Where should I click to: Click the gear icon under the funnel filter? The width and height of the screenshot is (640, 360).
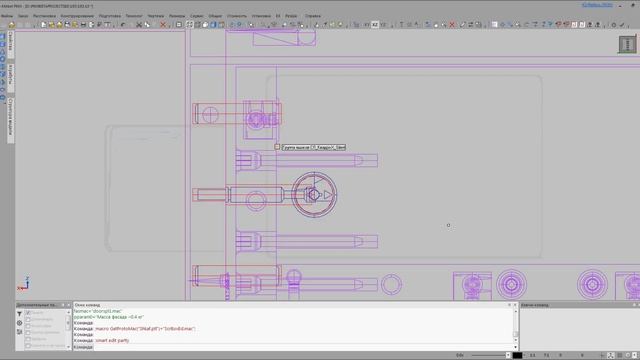tap(19, 323)
